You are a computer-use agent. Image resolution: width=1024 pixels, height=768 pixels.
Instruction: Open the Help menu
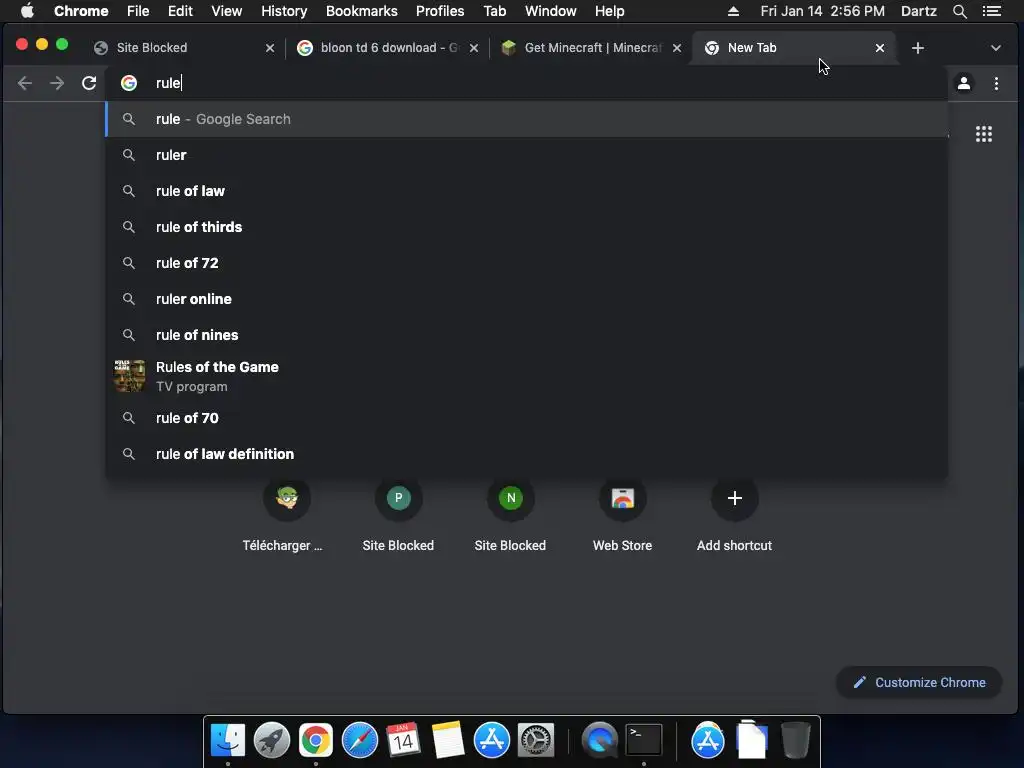609,11
